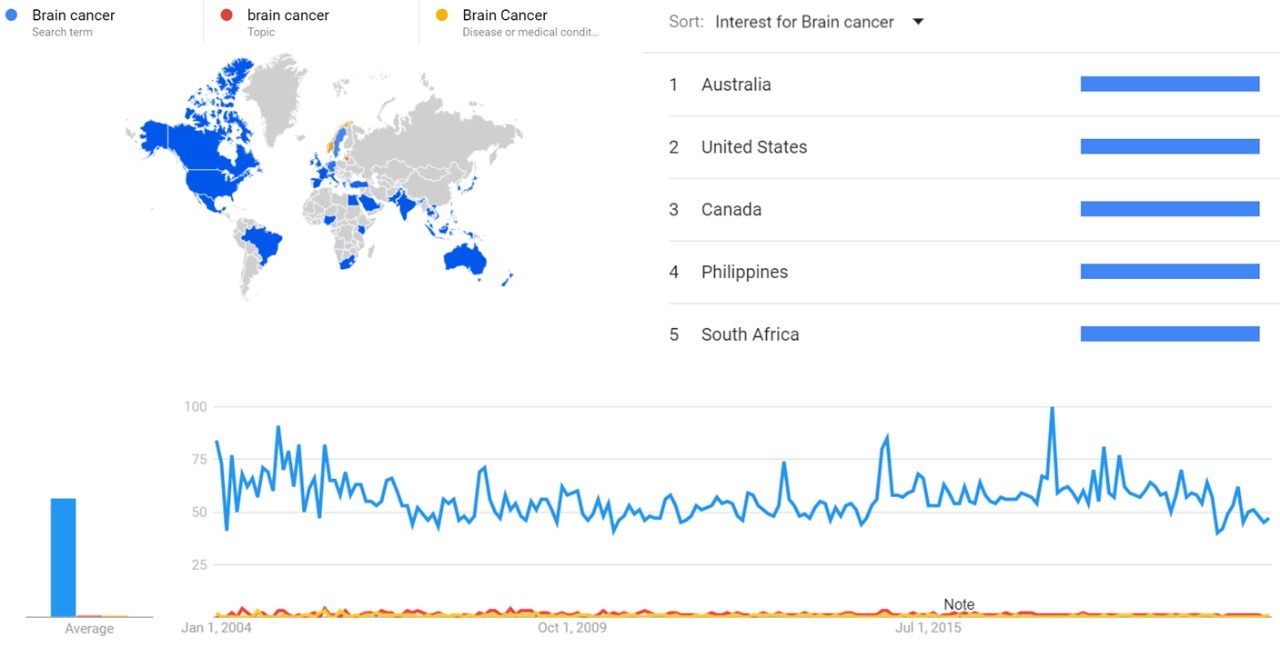
Task: Click the 100 peak on the blue line
Action: [x=1052, y=408]
